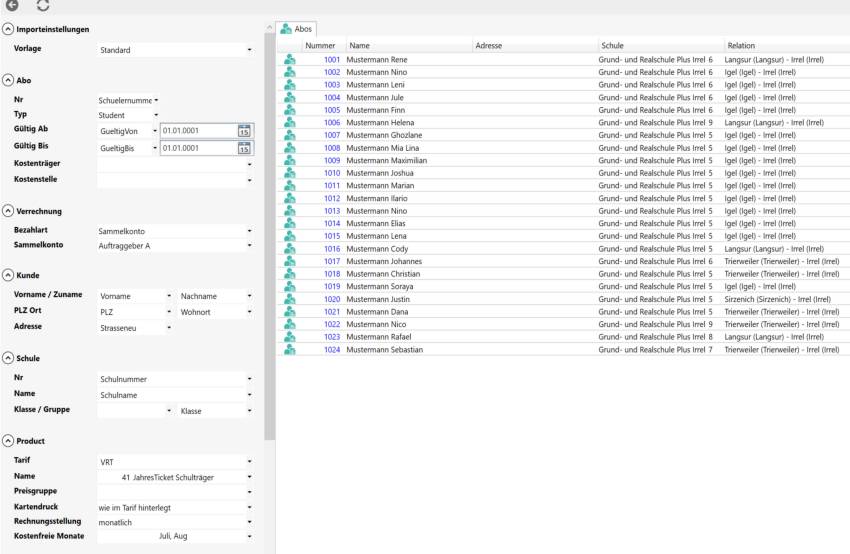
Task: Open subscription number 1013 link
Action: pyautogui.click(x=332, y=211)
